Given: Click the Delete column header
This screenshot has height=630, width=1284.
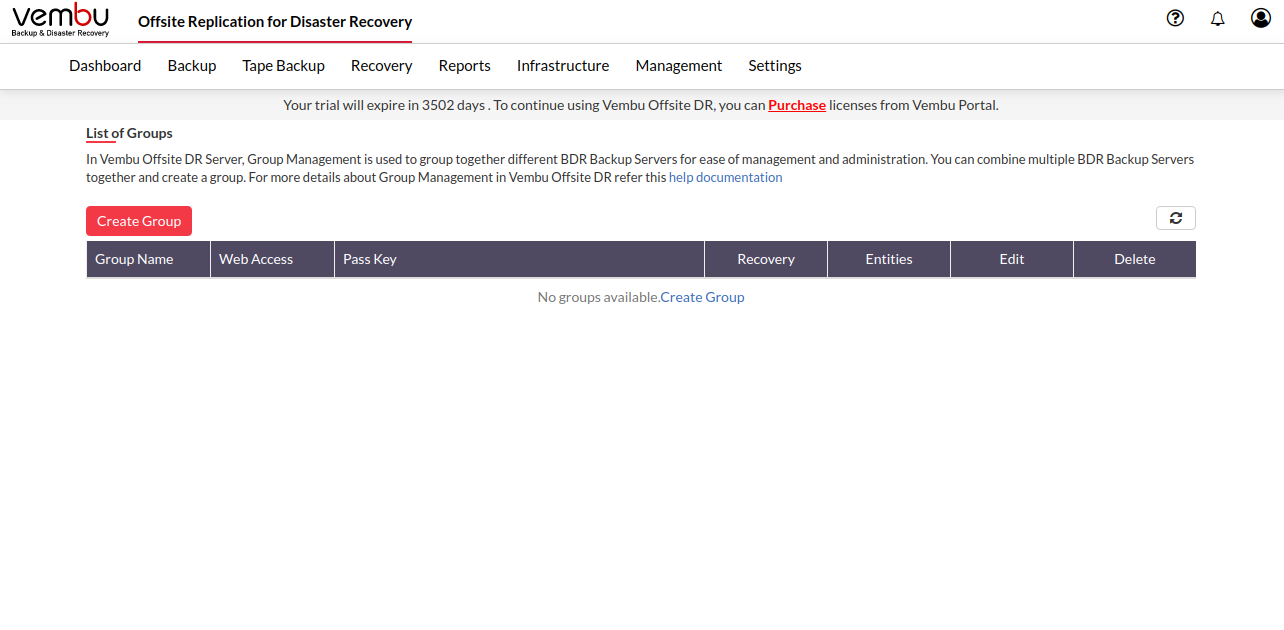Looking at the screenshot, I should [1135, 259].
